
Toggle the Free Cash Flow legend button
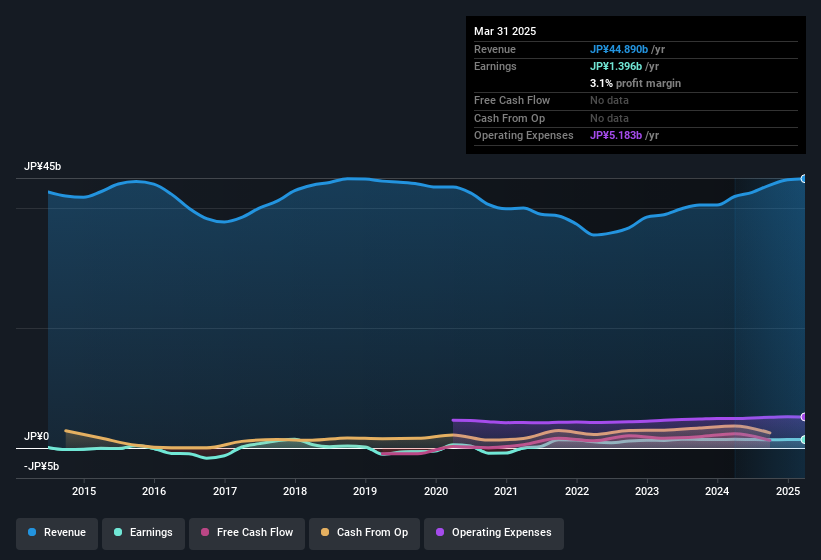pos(247,533)
